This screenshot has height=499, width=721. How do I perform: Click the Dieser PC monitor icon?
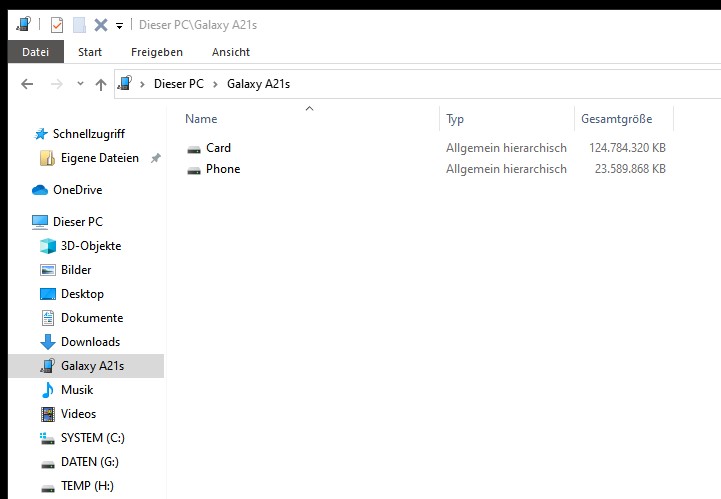(40, 222)
